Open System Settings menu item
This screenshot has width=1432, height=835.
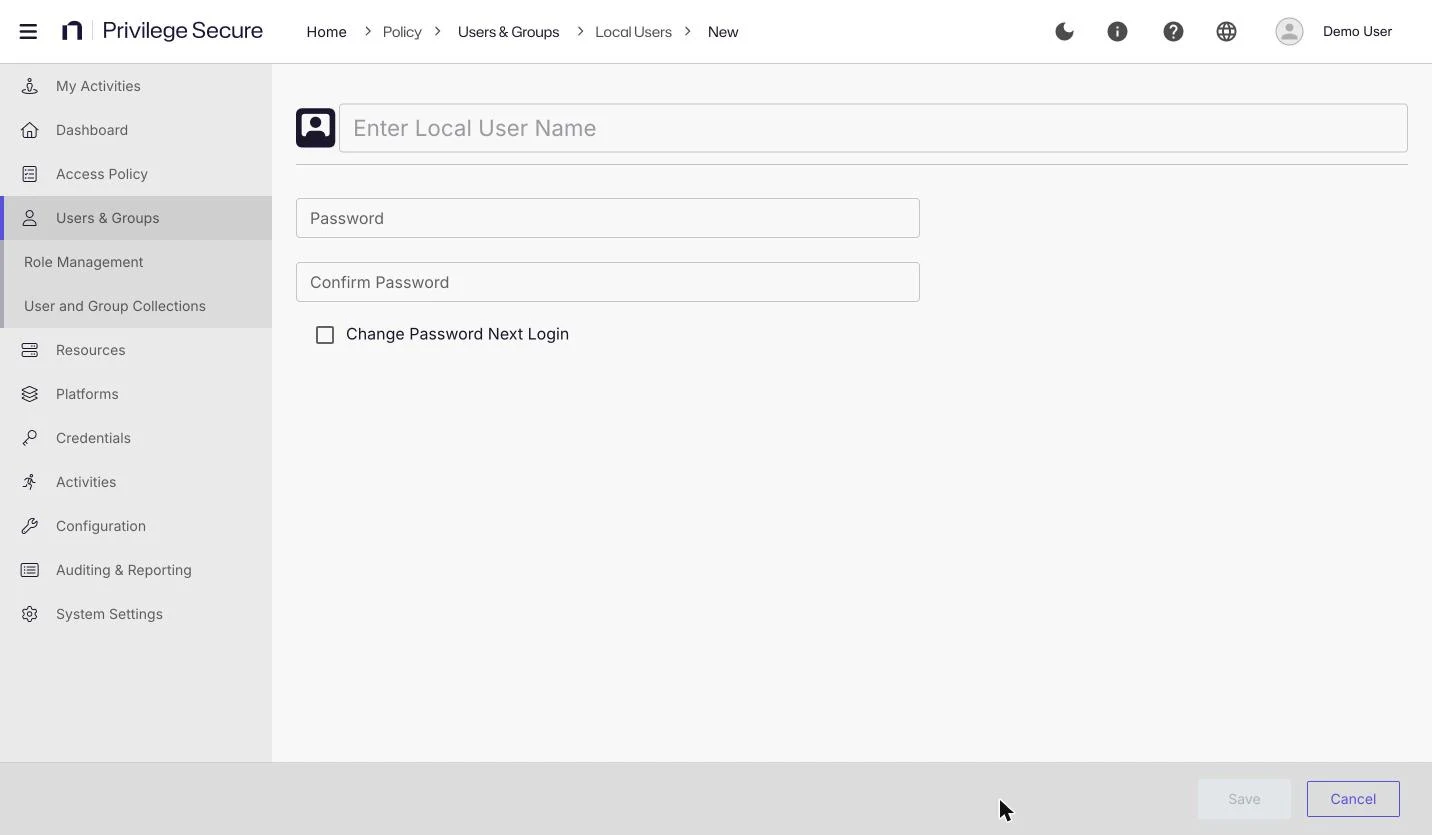136,614
